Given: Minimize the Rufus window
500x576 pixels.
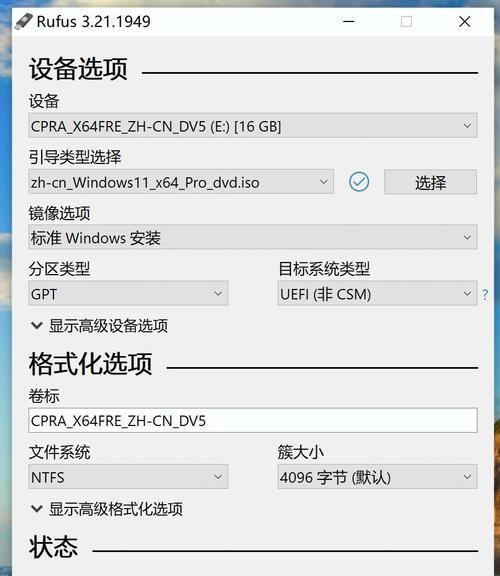Looking at the screenshot, I should tap(348, 21).
